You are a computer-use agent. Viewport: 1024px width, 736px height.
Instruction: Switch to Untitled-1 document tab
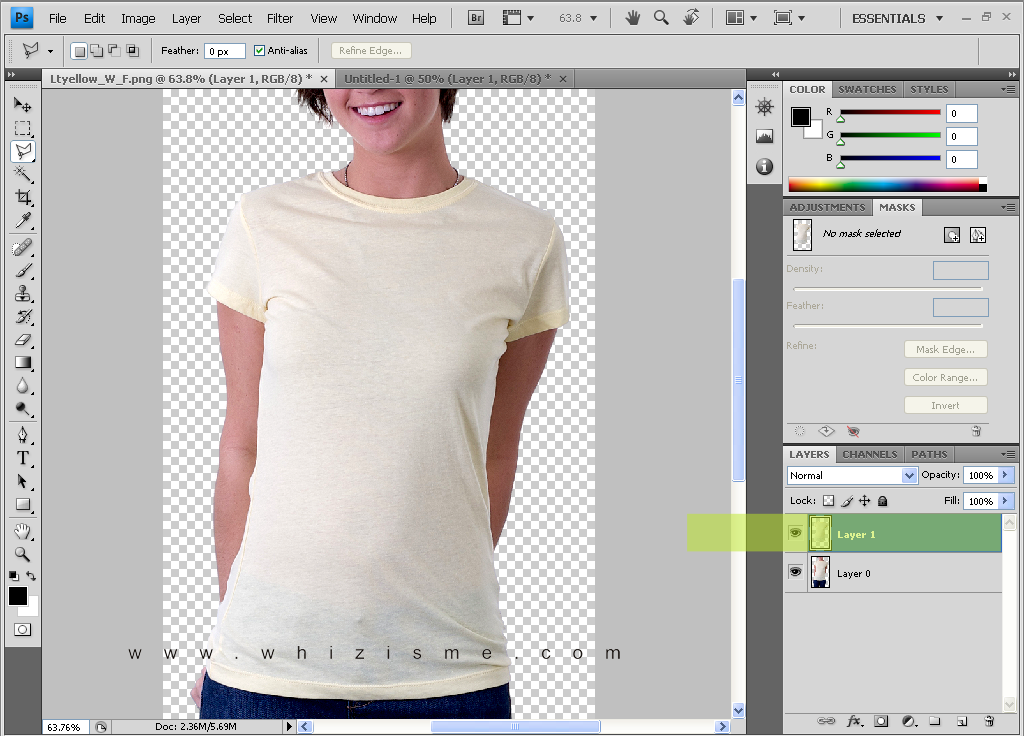point(447,78)
